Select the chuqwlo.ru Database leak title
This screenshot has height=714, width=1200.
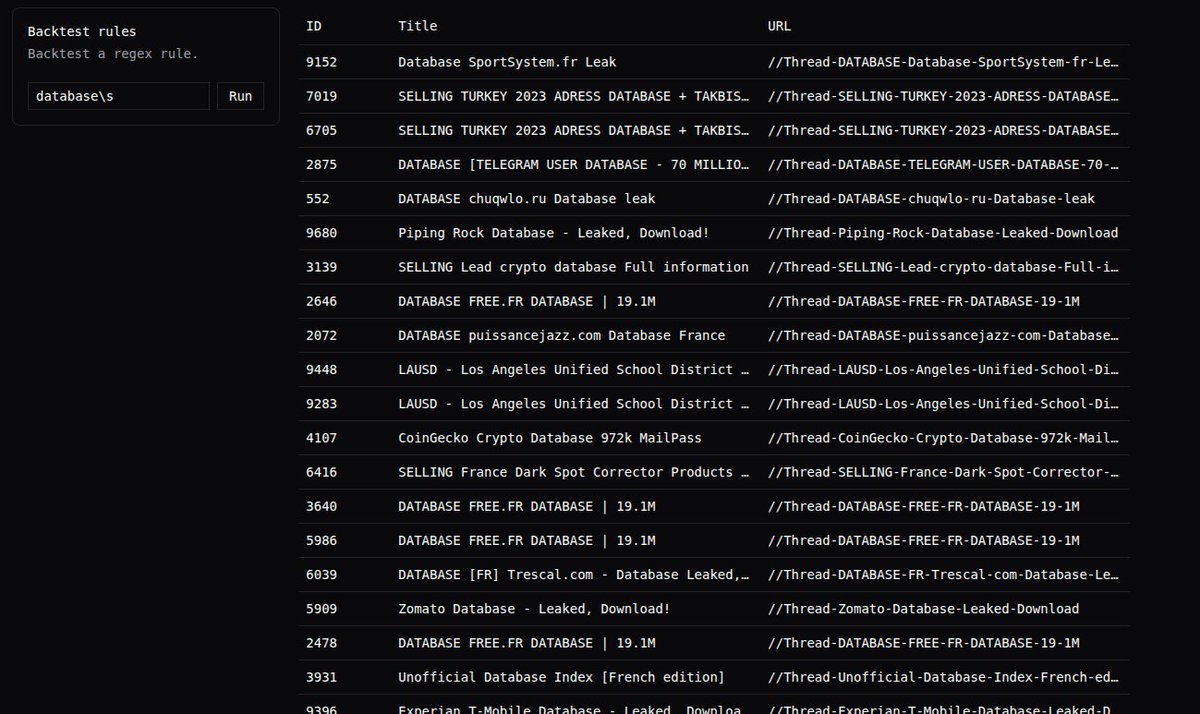(527, 199)
